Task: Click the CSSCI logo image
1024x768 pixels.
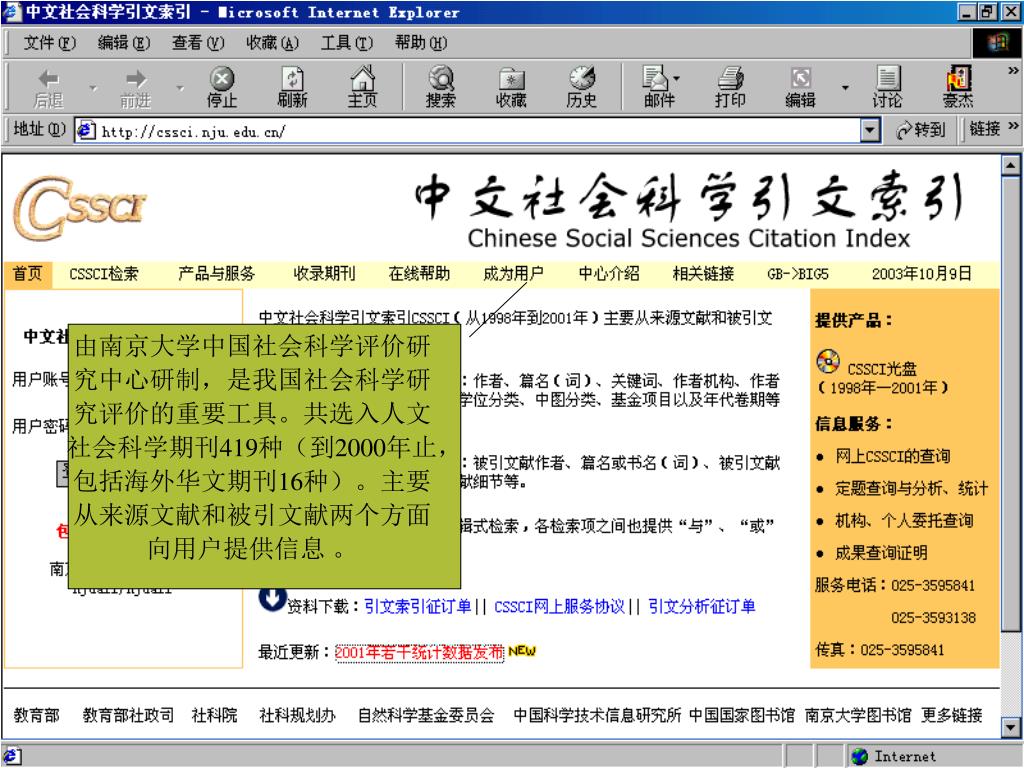Action: (x=80, y=208)
